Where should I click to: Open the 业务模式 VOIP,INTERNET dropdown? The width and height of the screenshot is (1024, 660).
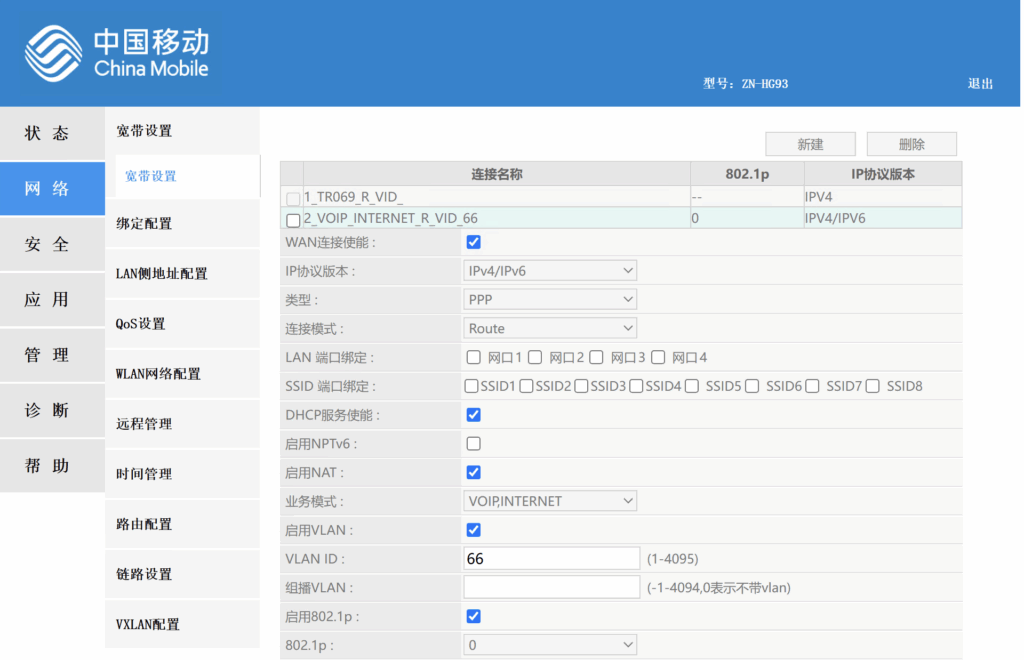pos(550,501)
